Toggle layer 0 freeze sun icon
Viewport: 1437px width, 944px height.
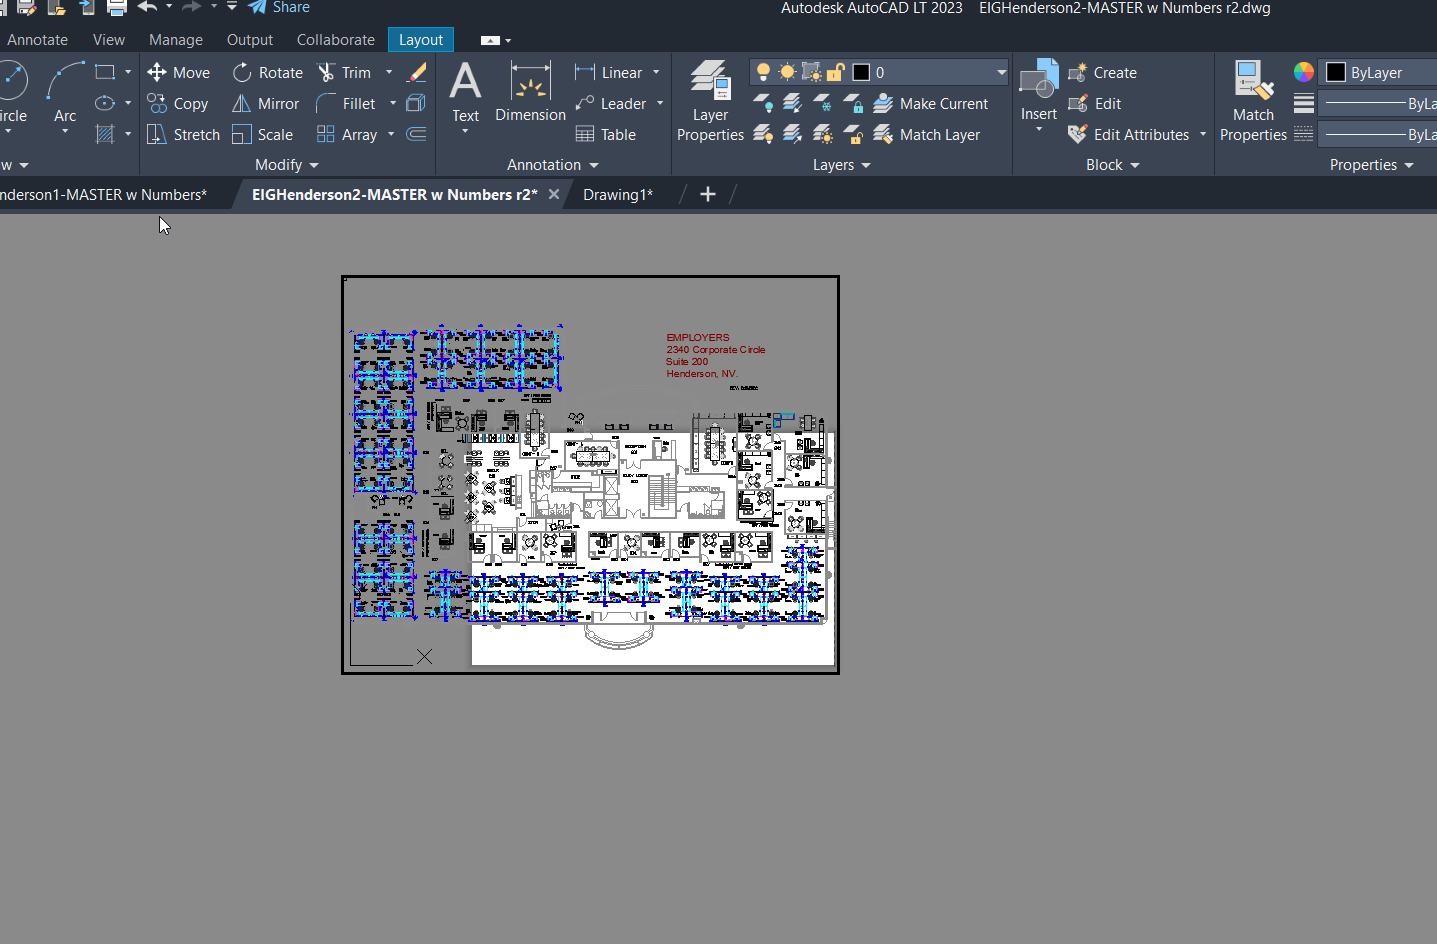click(x=787, y=72)
